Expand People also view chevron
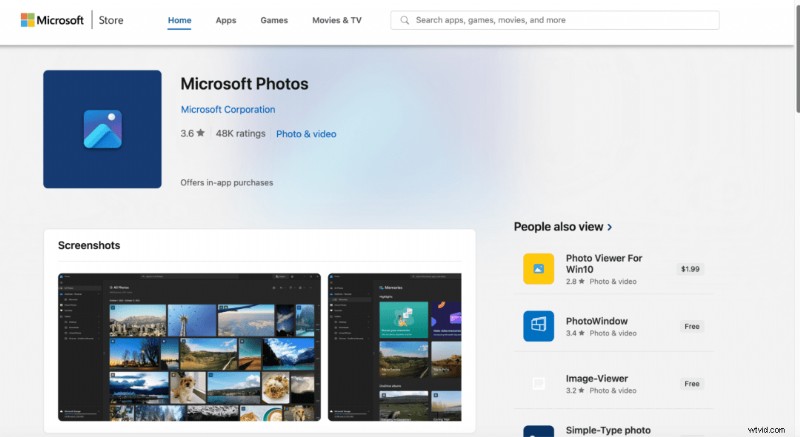800x437 pixels. coord(610,227)
